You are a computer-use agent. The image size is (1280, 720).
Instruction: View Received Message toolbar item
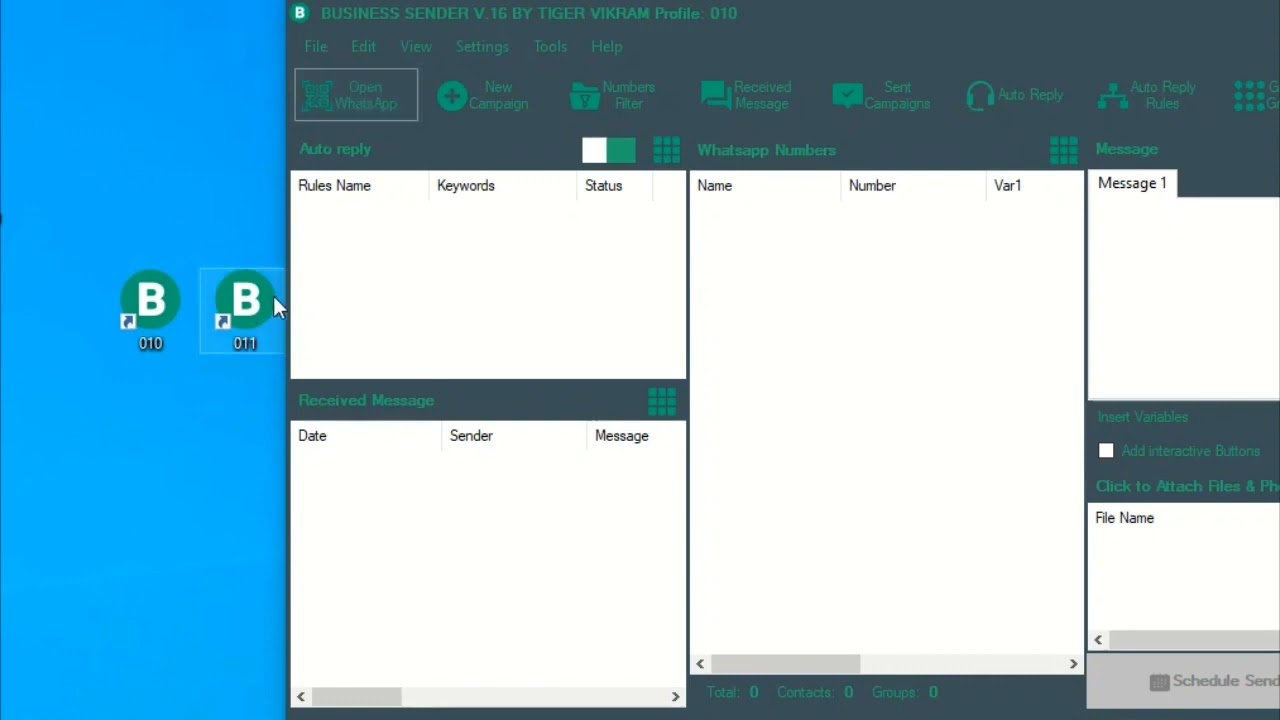tap(746, 95)
